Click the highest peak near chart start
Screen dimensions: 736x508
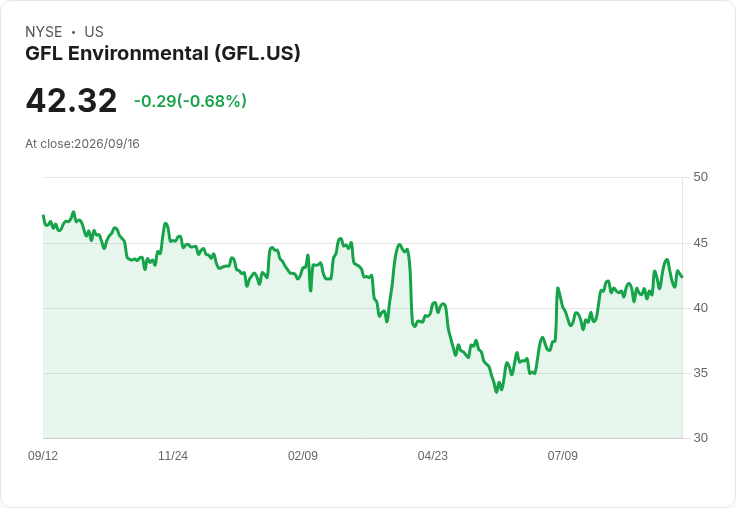coord(73,212)
